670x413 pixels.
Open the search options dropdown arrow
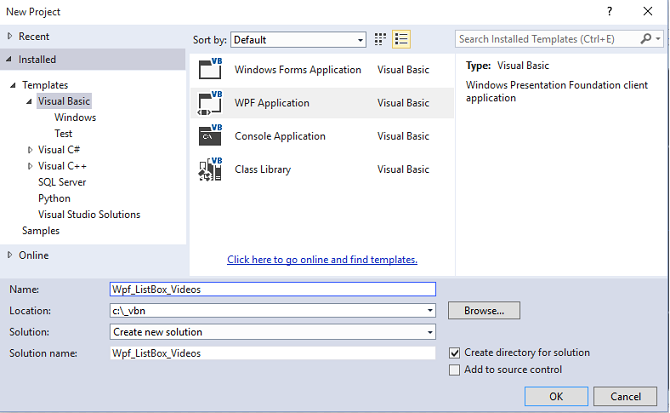coord(658,39)
